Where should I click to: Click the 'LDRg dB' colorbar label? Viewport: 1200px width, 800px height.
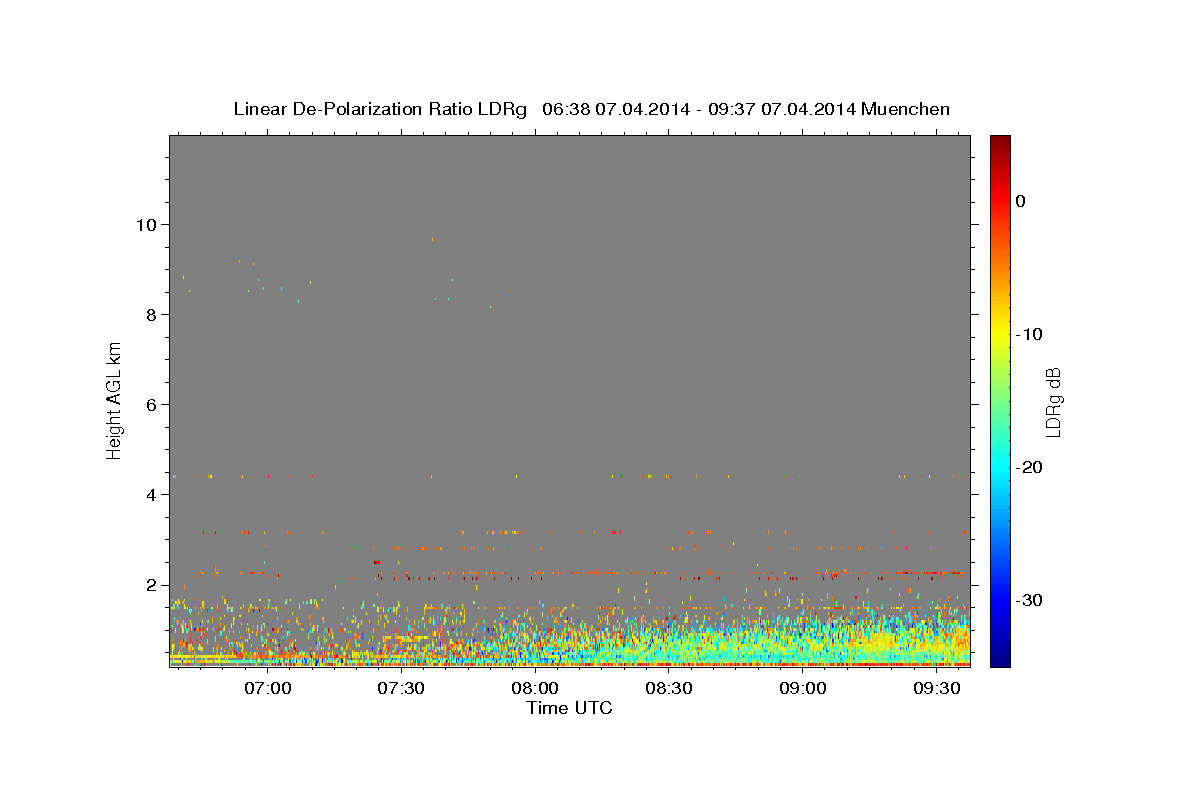[x=1052, y=401]
